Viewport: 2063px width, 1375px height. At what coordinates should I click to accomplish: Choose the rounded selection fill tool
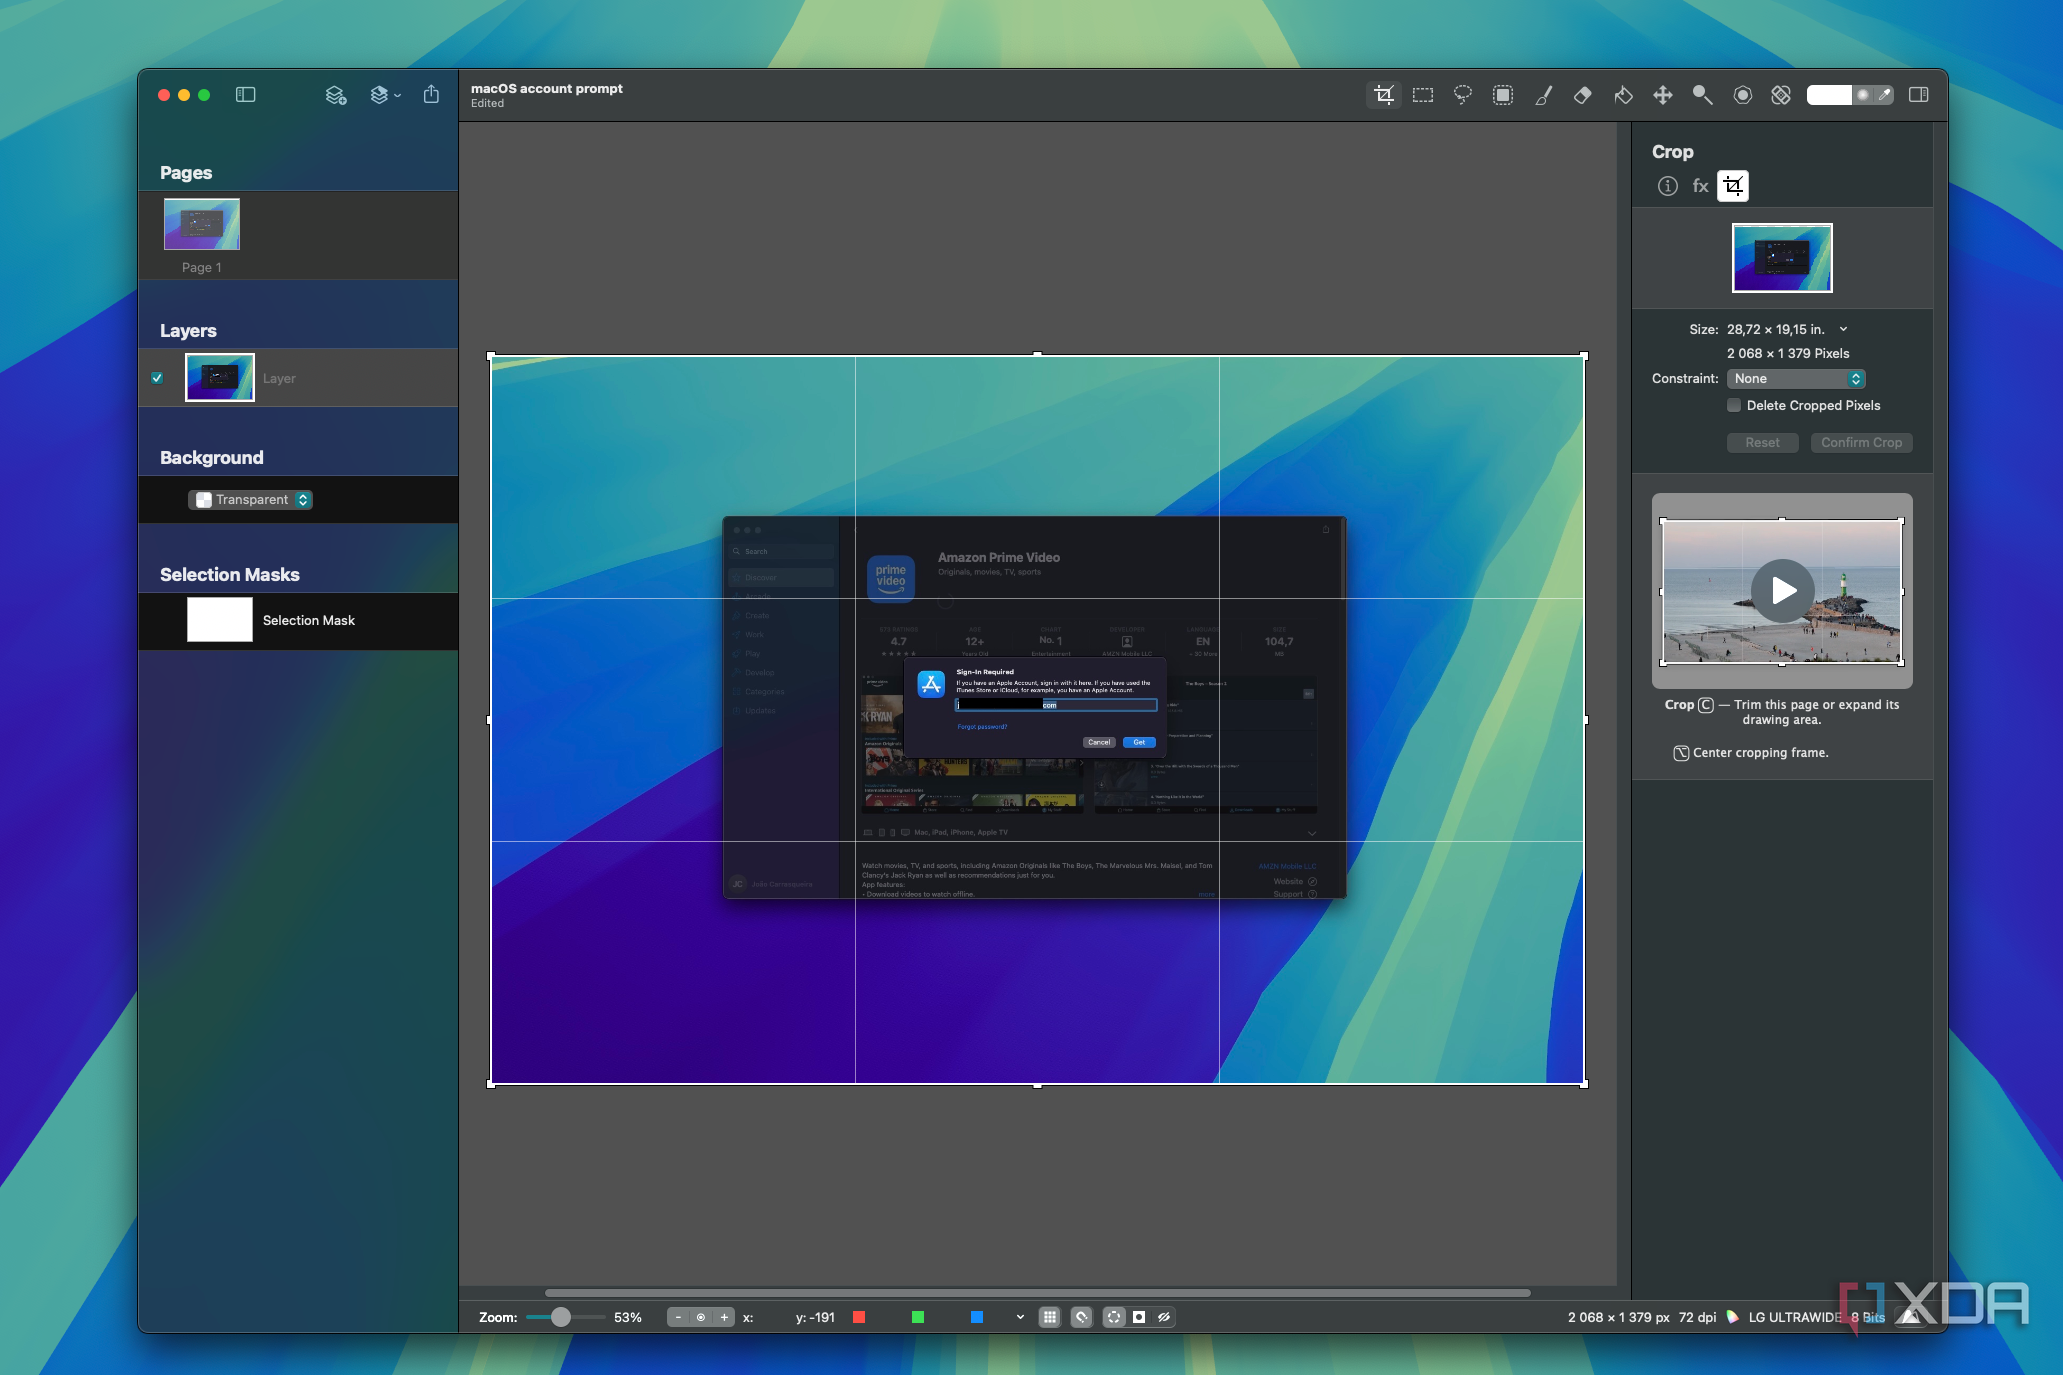1503,95
